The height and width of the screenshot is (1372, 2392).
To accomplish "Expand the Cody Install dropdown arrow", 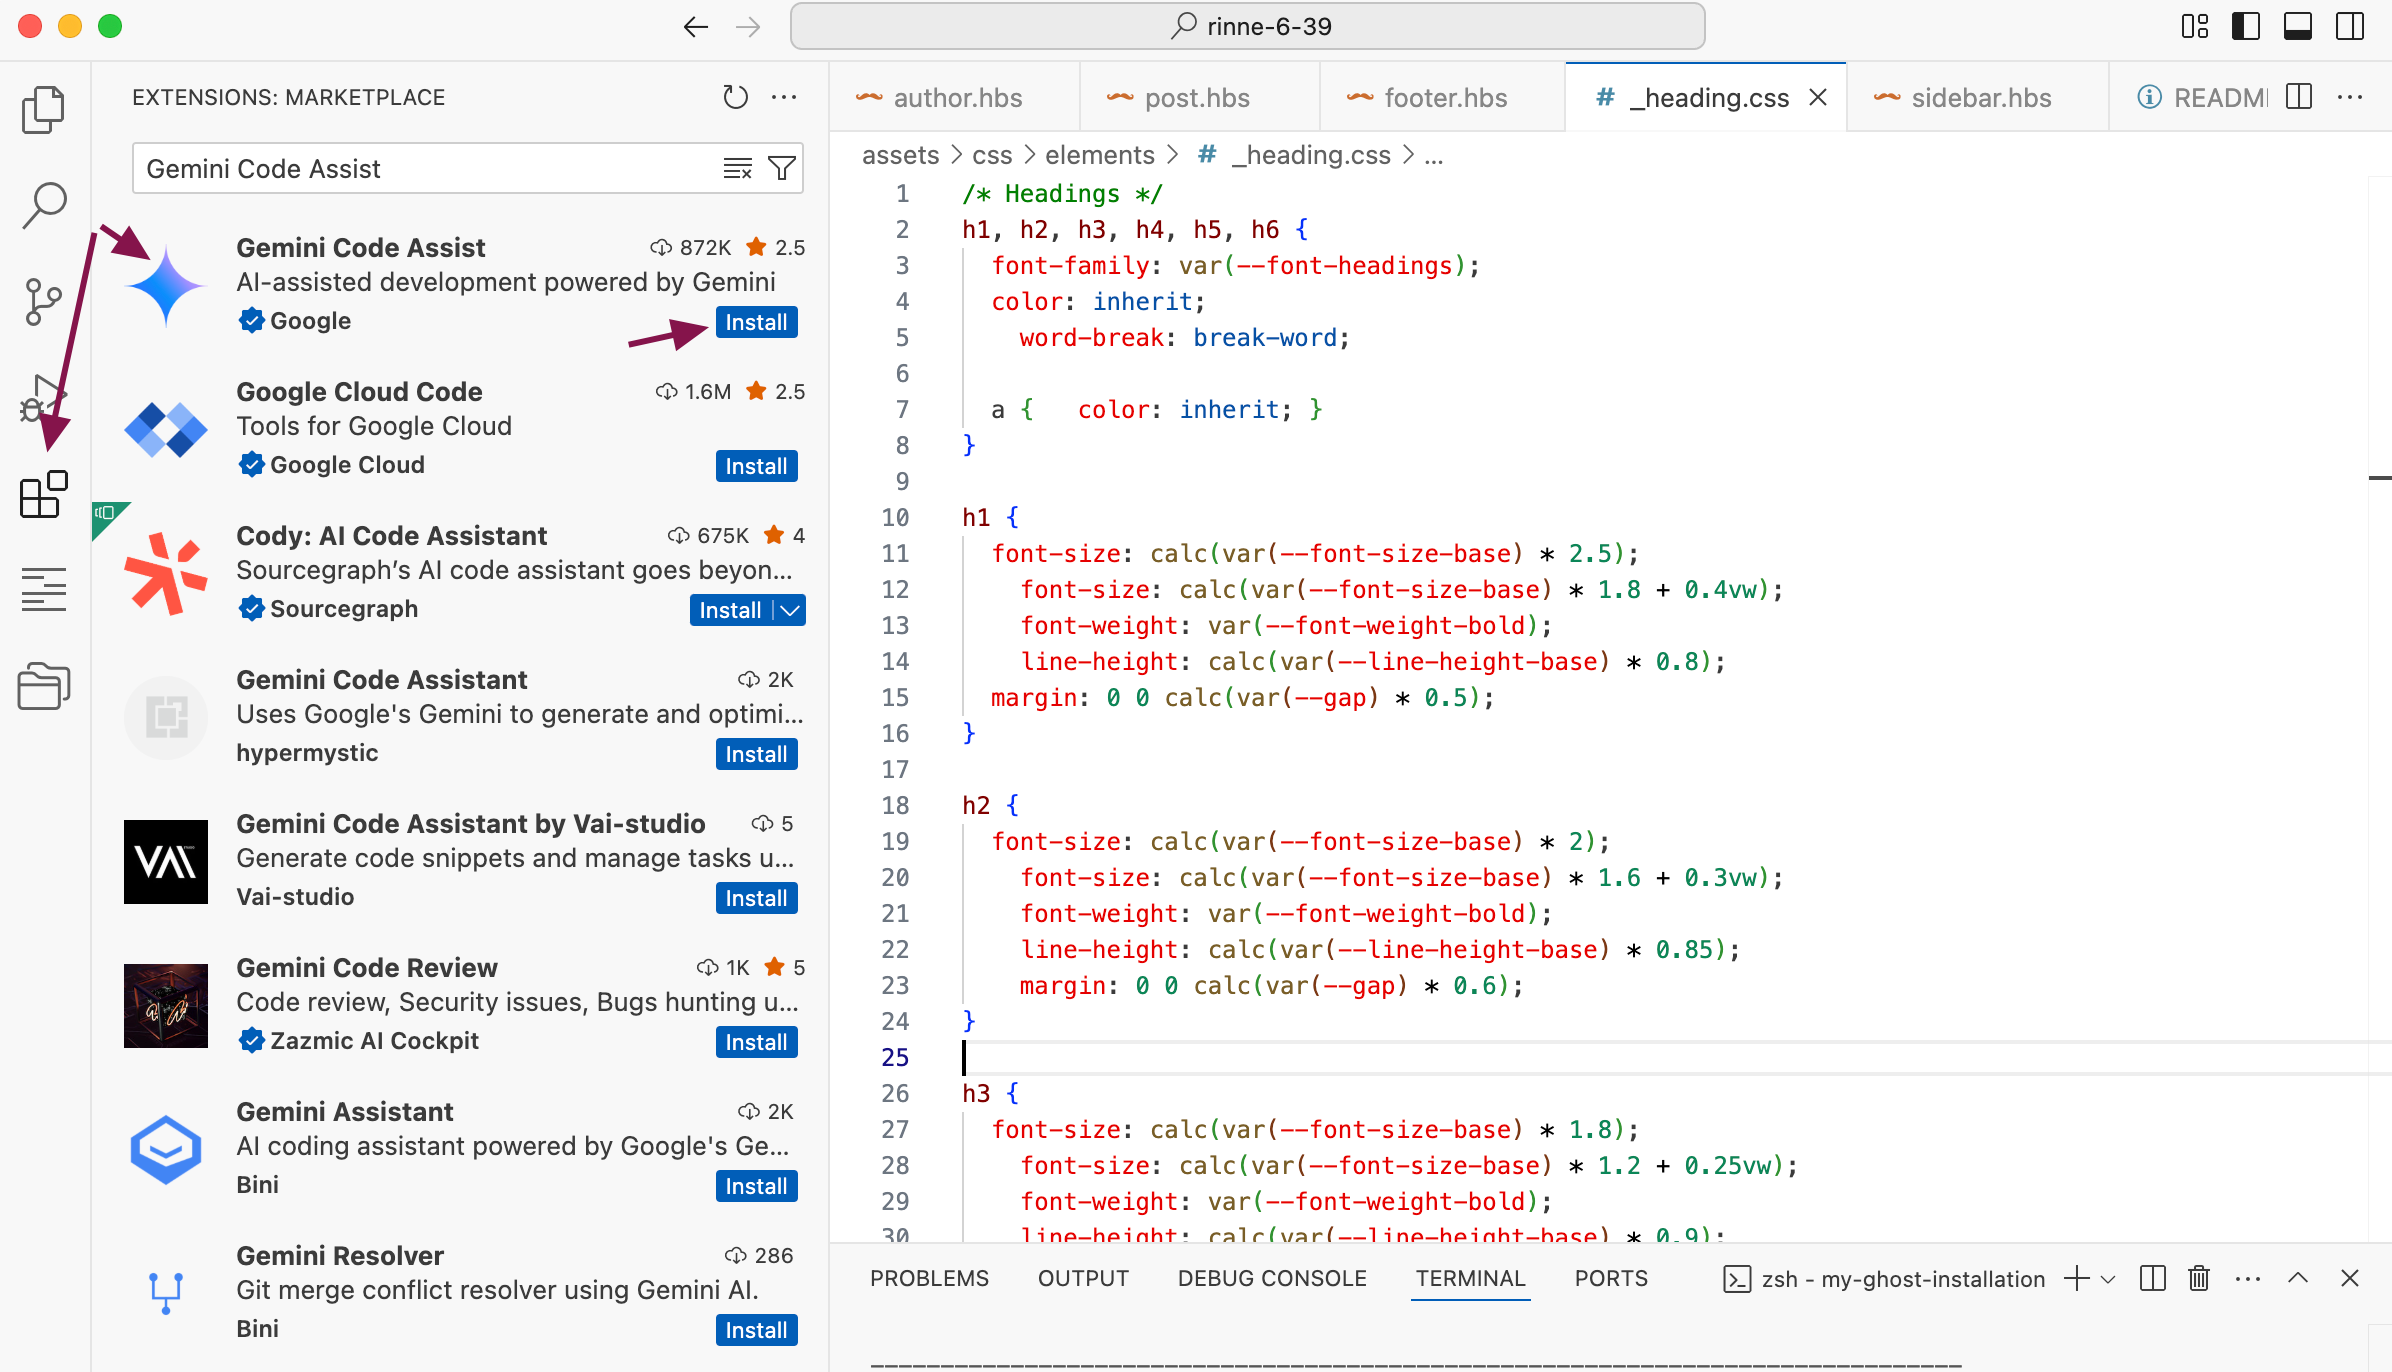I will 790,610.
